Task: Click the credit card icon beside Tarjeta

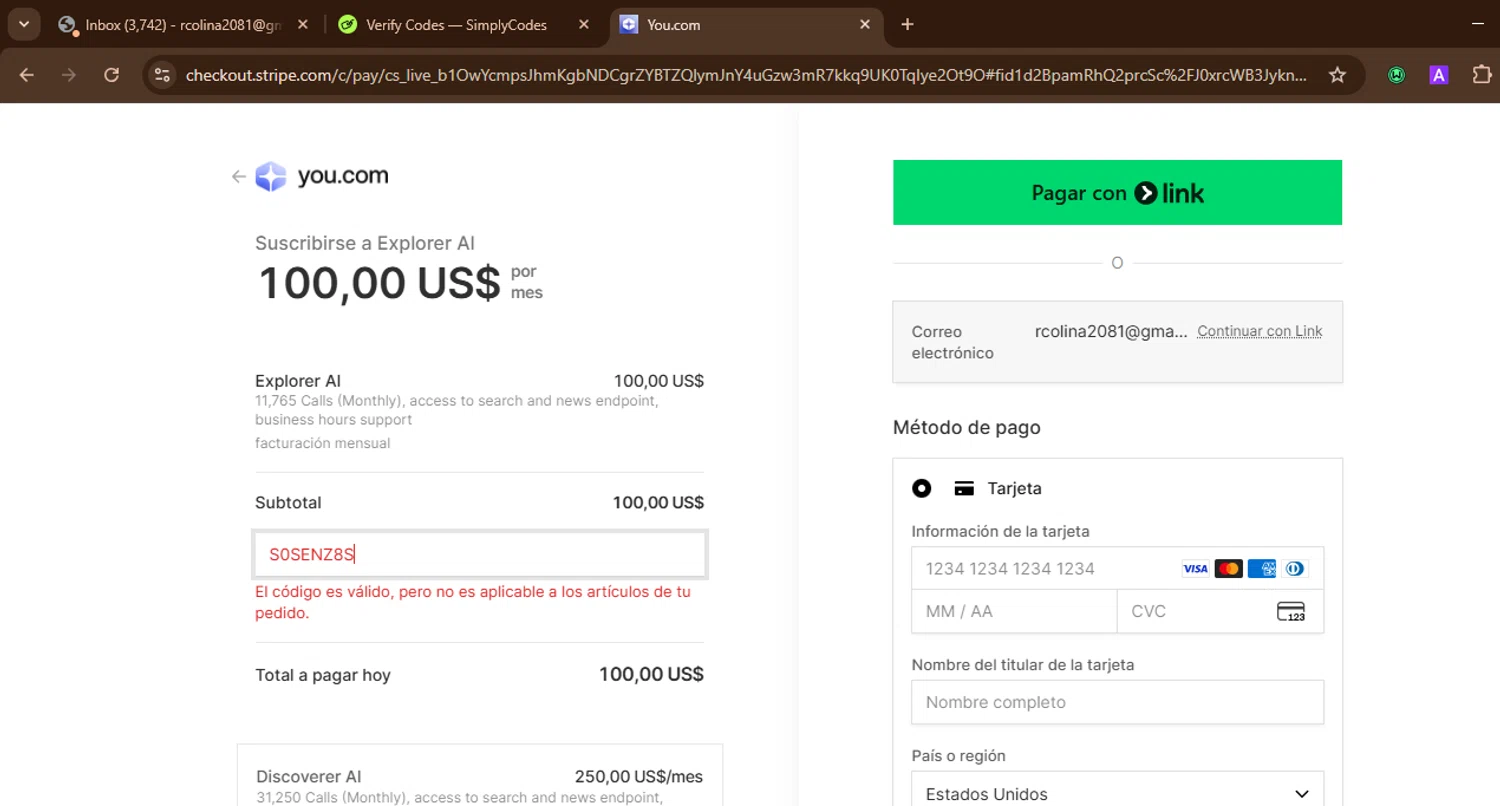Action: tap(964, 489)
